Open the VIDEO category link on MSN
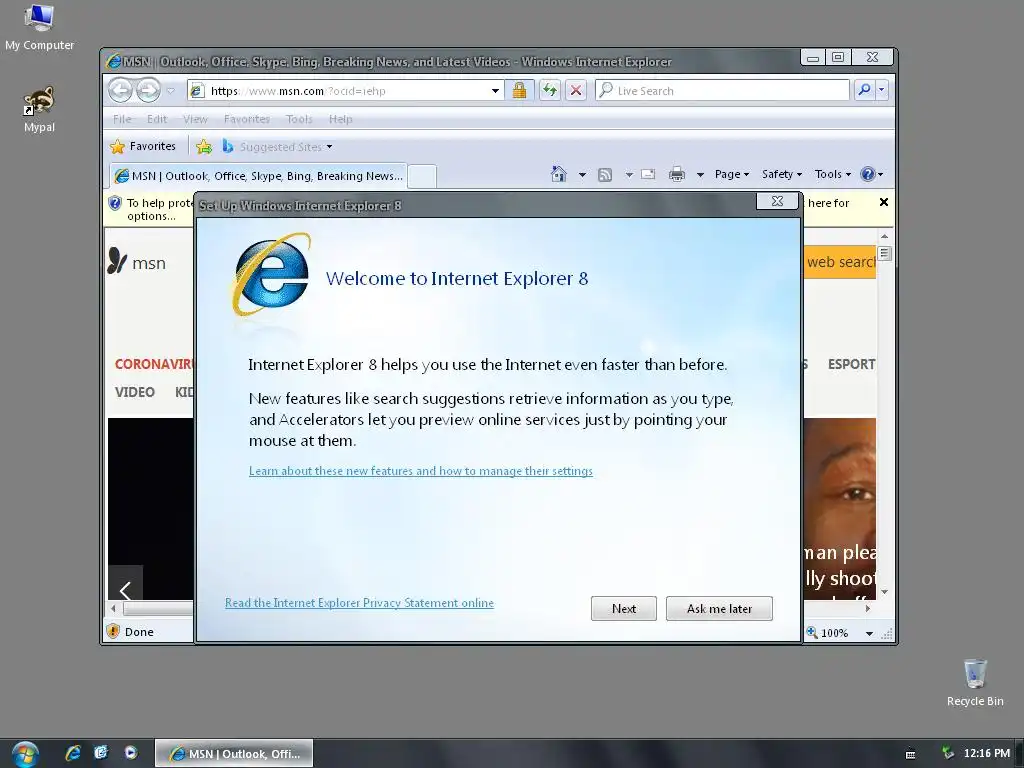The width and height of the screenshot is (1024, 768). pos(135,392)
